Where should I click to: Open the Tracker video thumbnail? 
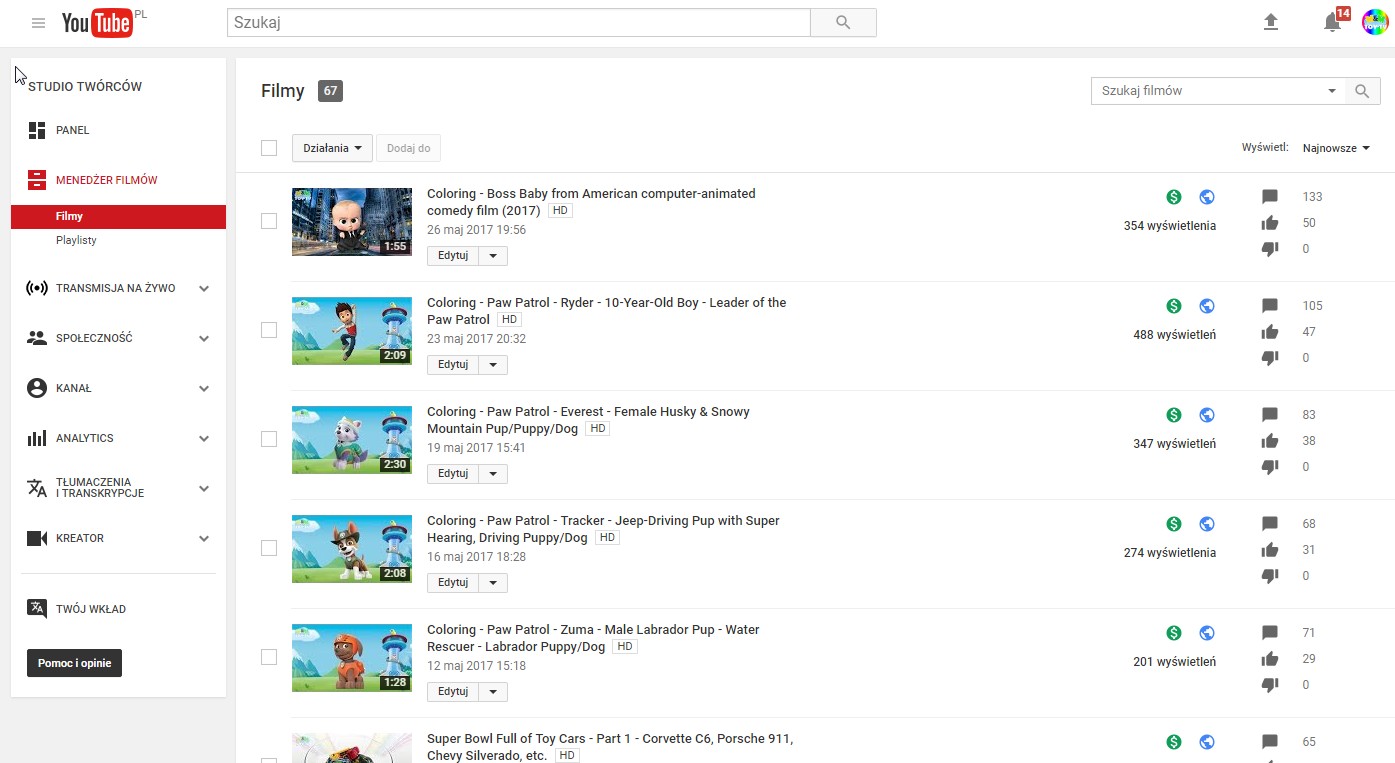click(x=352, y=549)
